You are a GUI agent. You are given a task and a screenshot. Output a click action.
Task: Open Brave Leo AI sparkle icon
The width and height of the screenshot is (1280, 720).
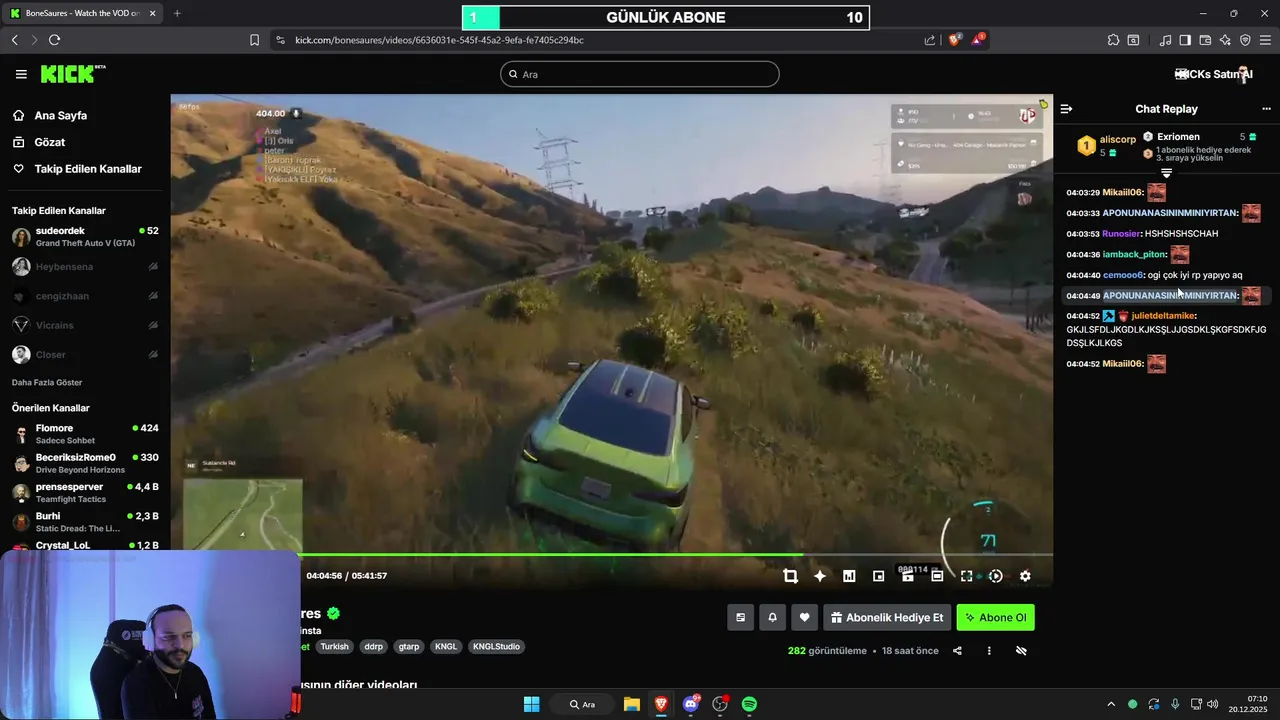click(1225, 40)
